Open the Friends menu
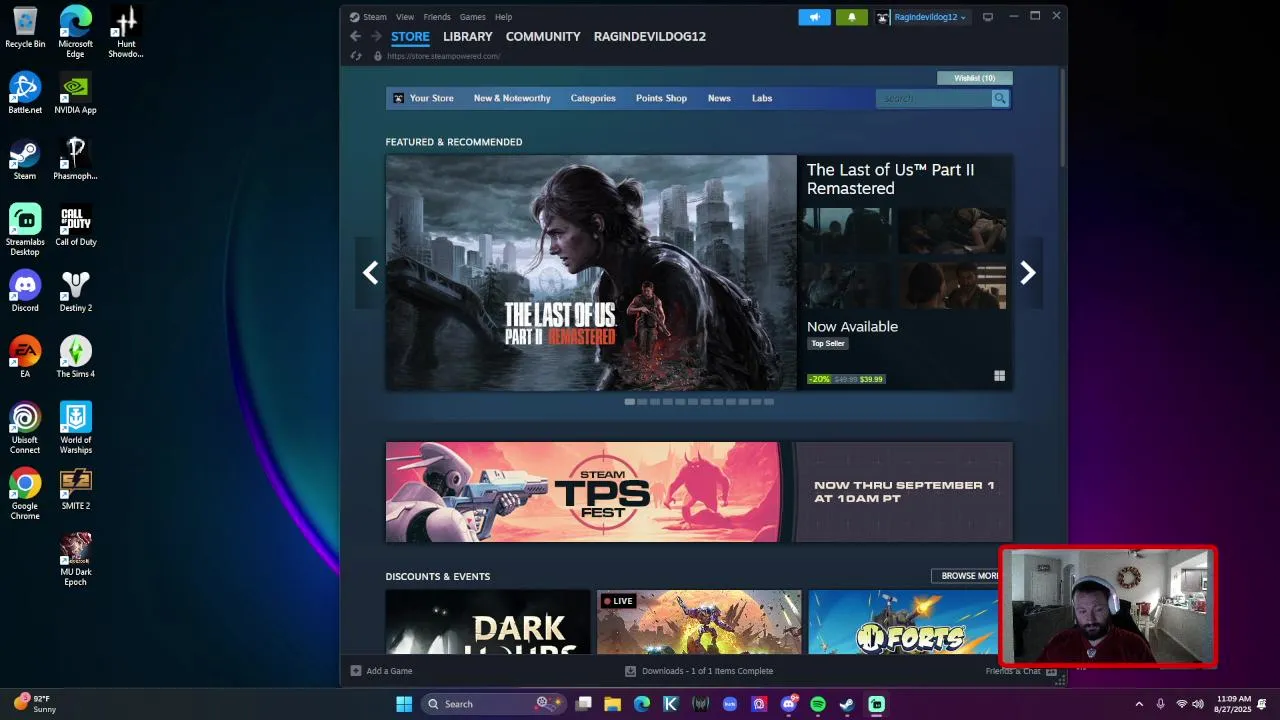The width and height of the screenshot is (1280, 720). point(437,17)
